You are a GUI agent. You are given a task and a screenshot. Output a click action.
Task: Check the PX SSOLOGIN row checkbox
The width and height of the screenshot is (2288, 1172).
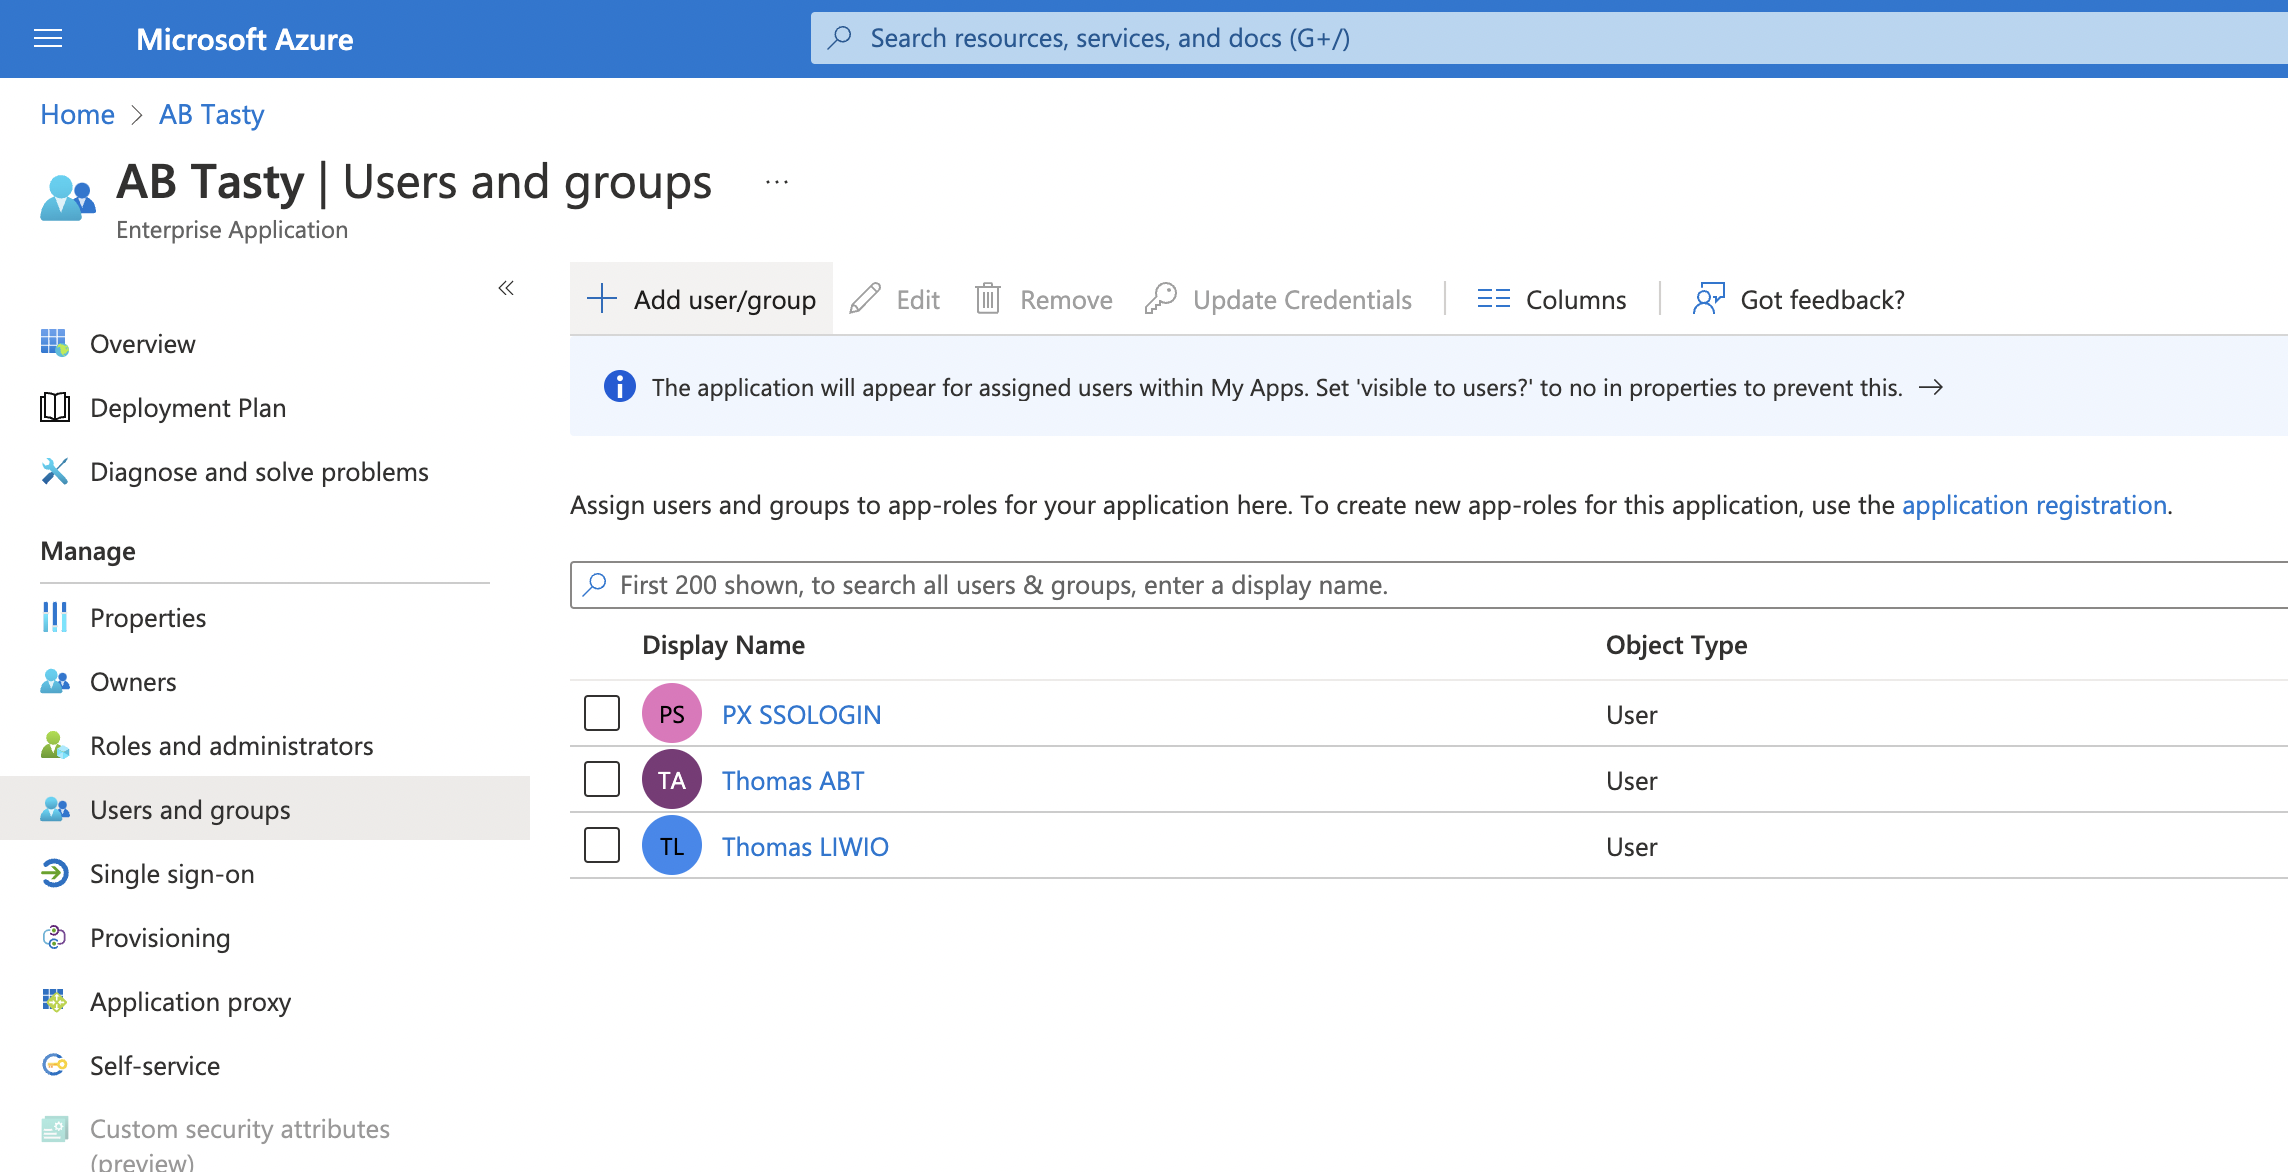[x=602, y=713]
